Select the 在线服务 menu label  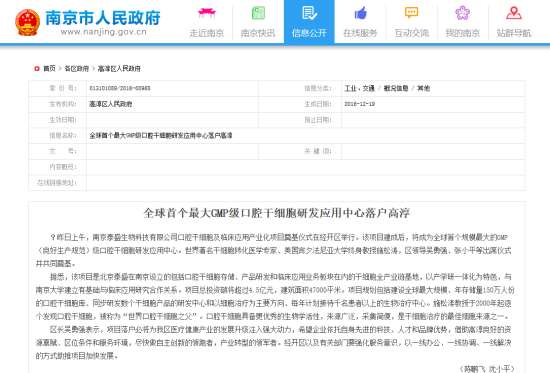tap(360, 33)
